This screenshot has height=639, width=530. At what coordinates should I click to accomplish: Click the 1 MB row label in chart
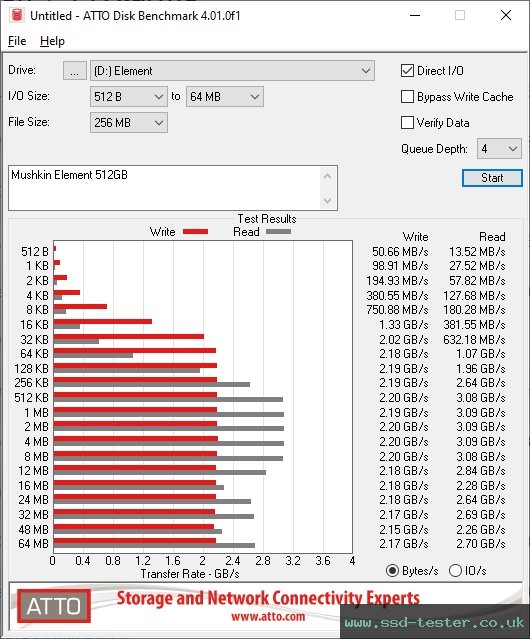(x=36, y=413)
